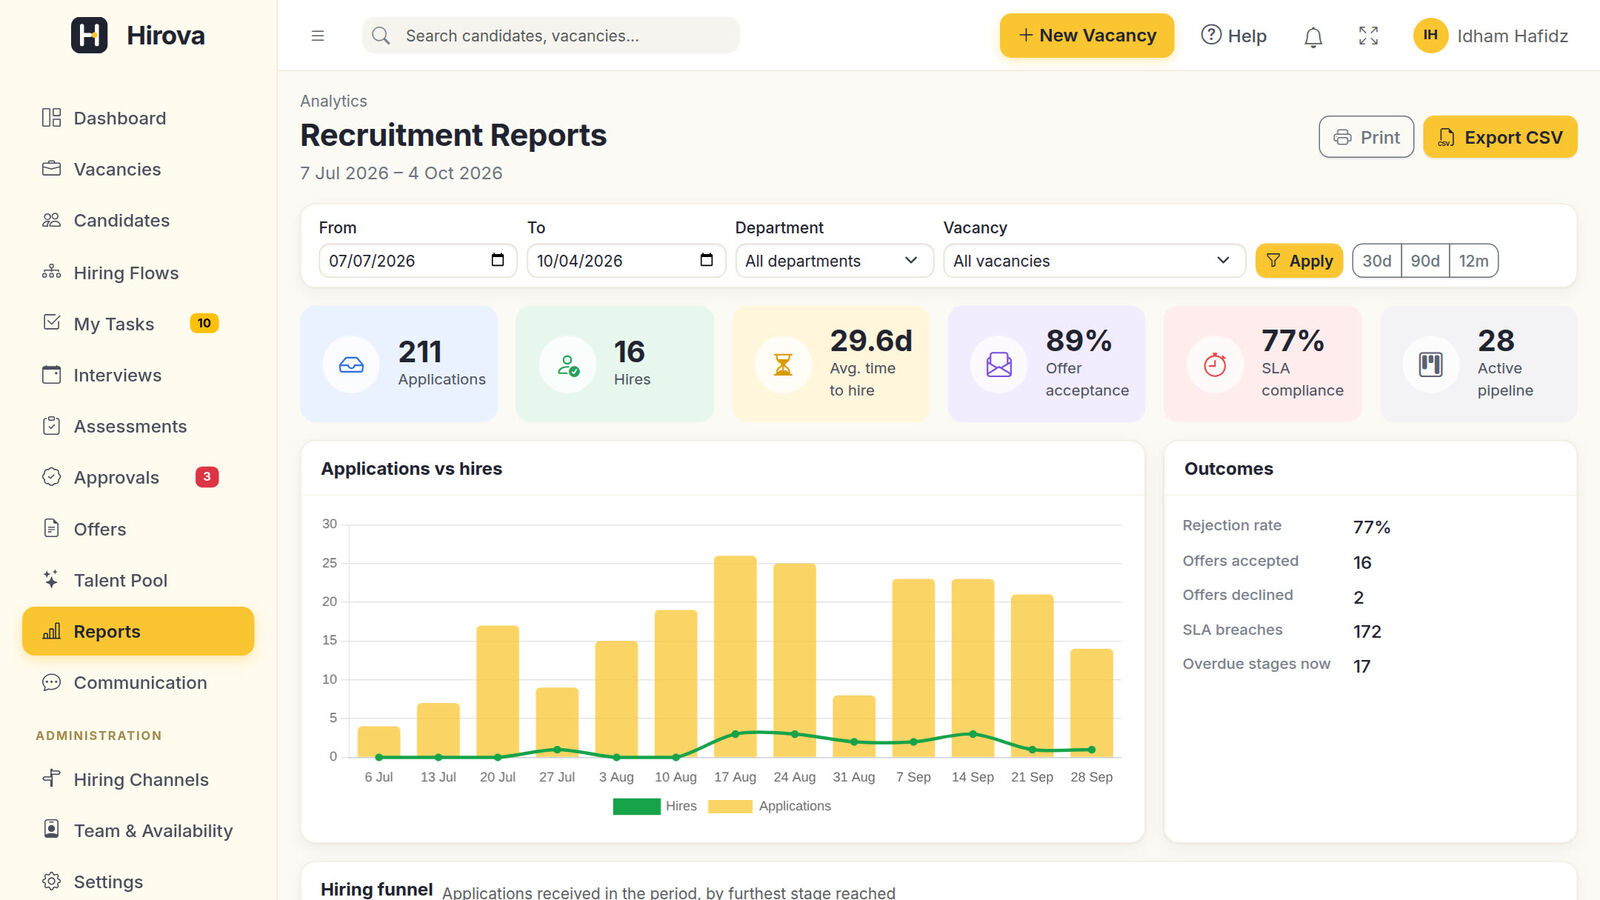Open calendar picker in To date field
Screen dimensions: 1600x900
[x=706, y=260]
